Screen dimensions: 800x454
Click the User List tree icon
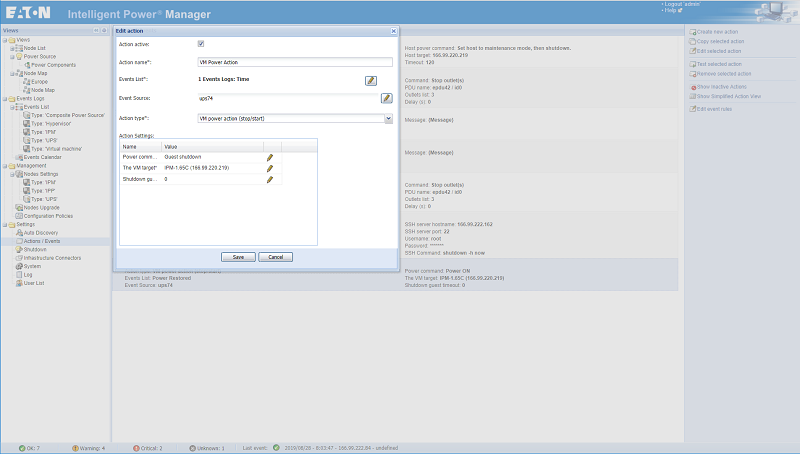point(19,283)
